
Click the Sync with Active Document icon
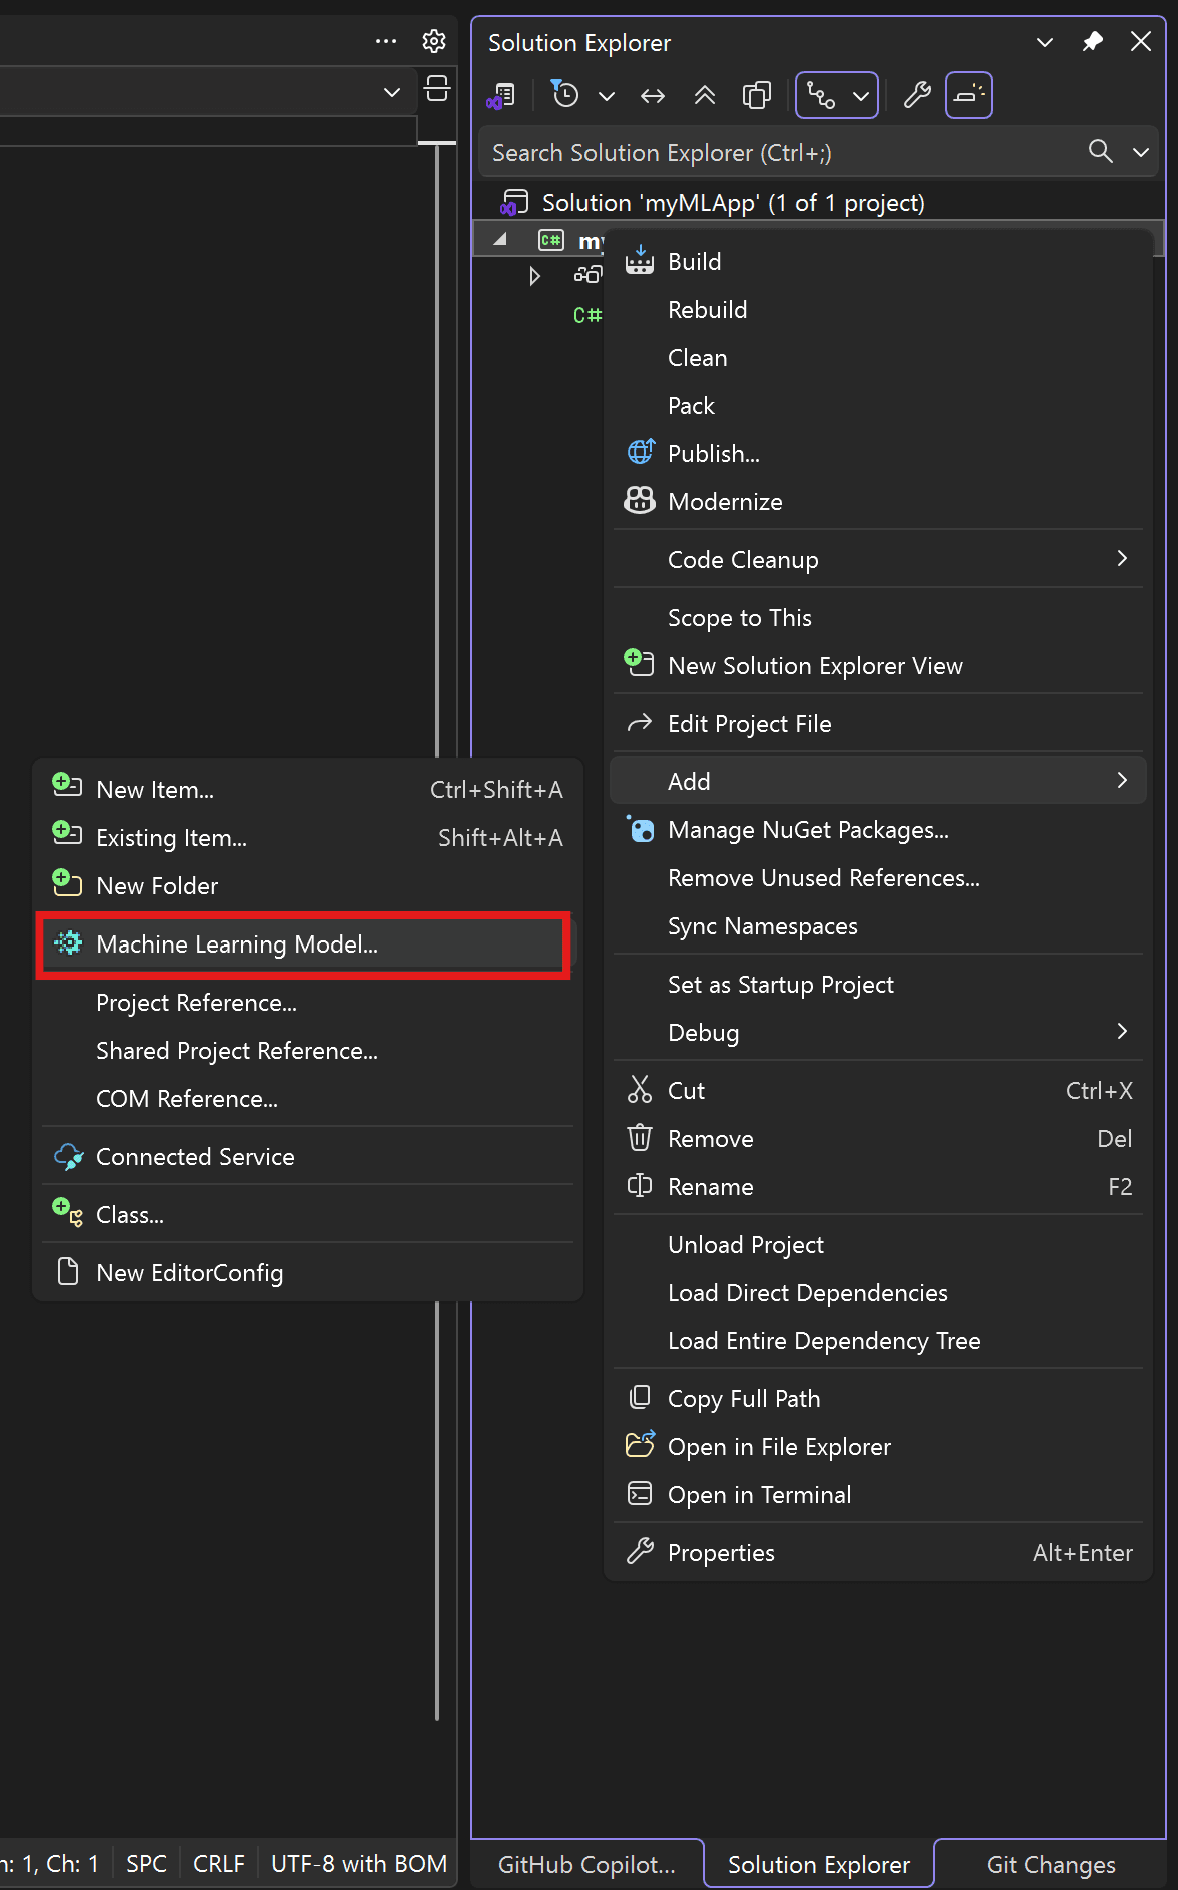click(653, 96)
